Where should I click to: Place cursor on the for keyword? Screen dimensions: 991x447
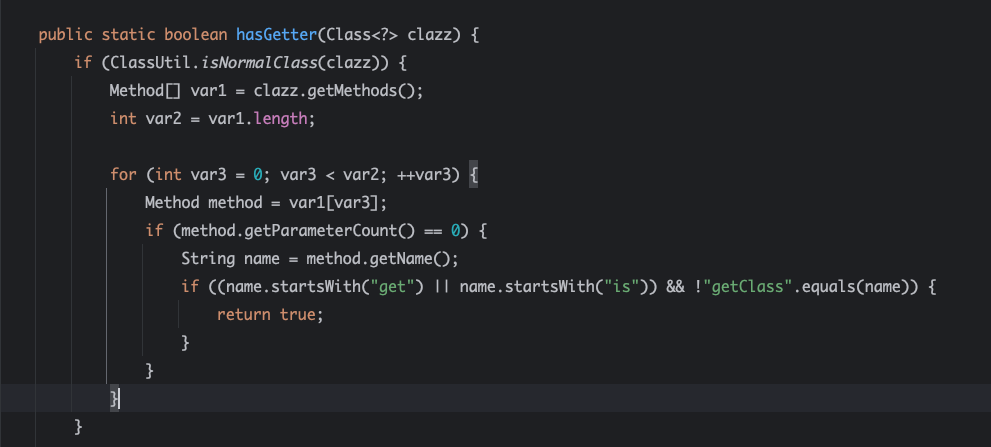click(123, 175)
